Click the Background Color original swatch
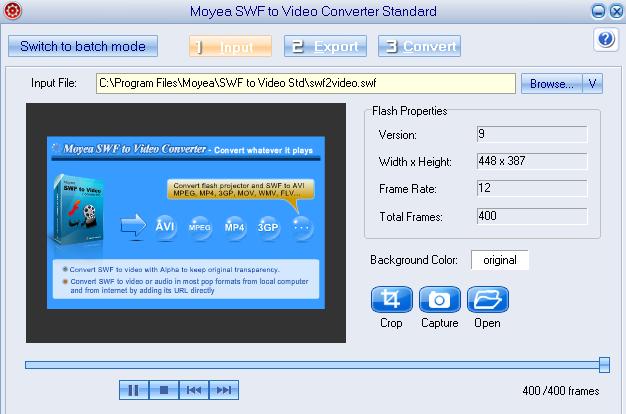Image resolution: width=626 pixels, height=414 pixels. (x=500, y=260)
